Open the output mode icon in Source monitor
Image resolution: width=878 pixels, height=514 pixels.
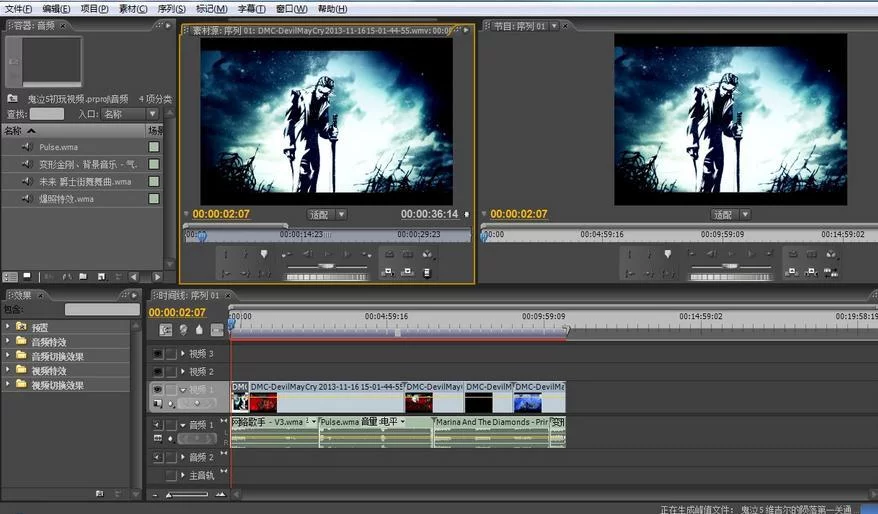point(427,255)
